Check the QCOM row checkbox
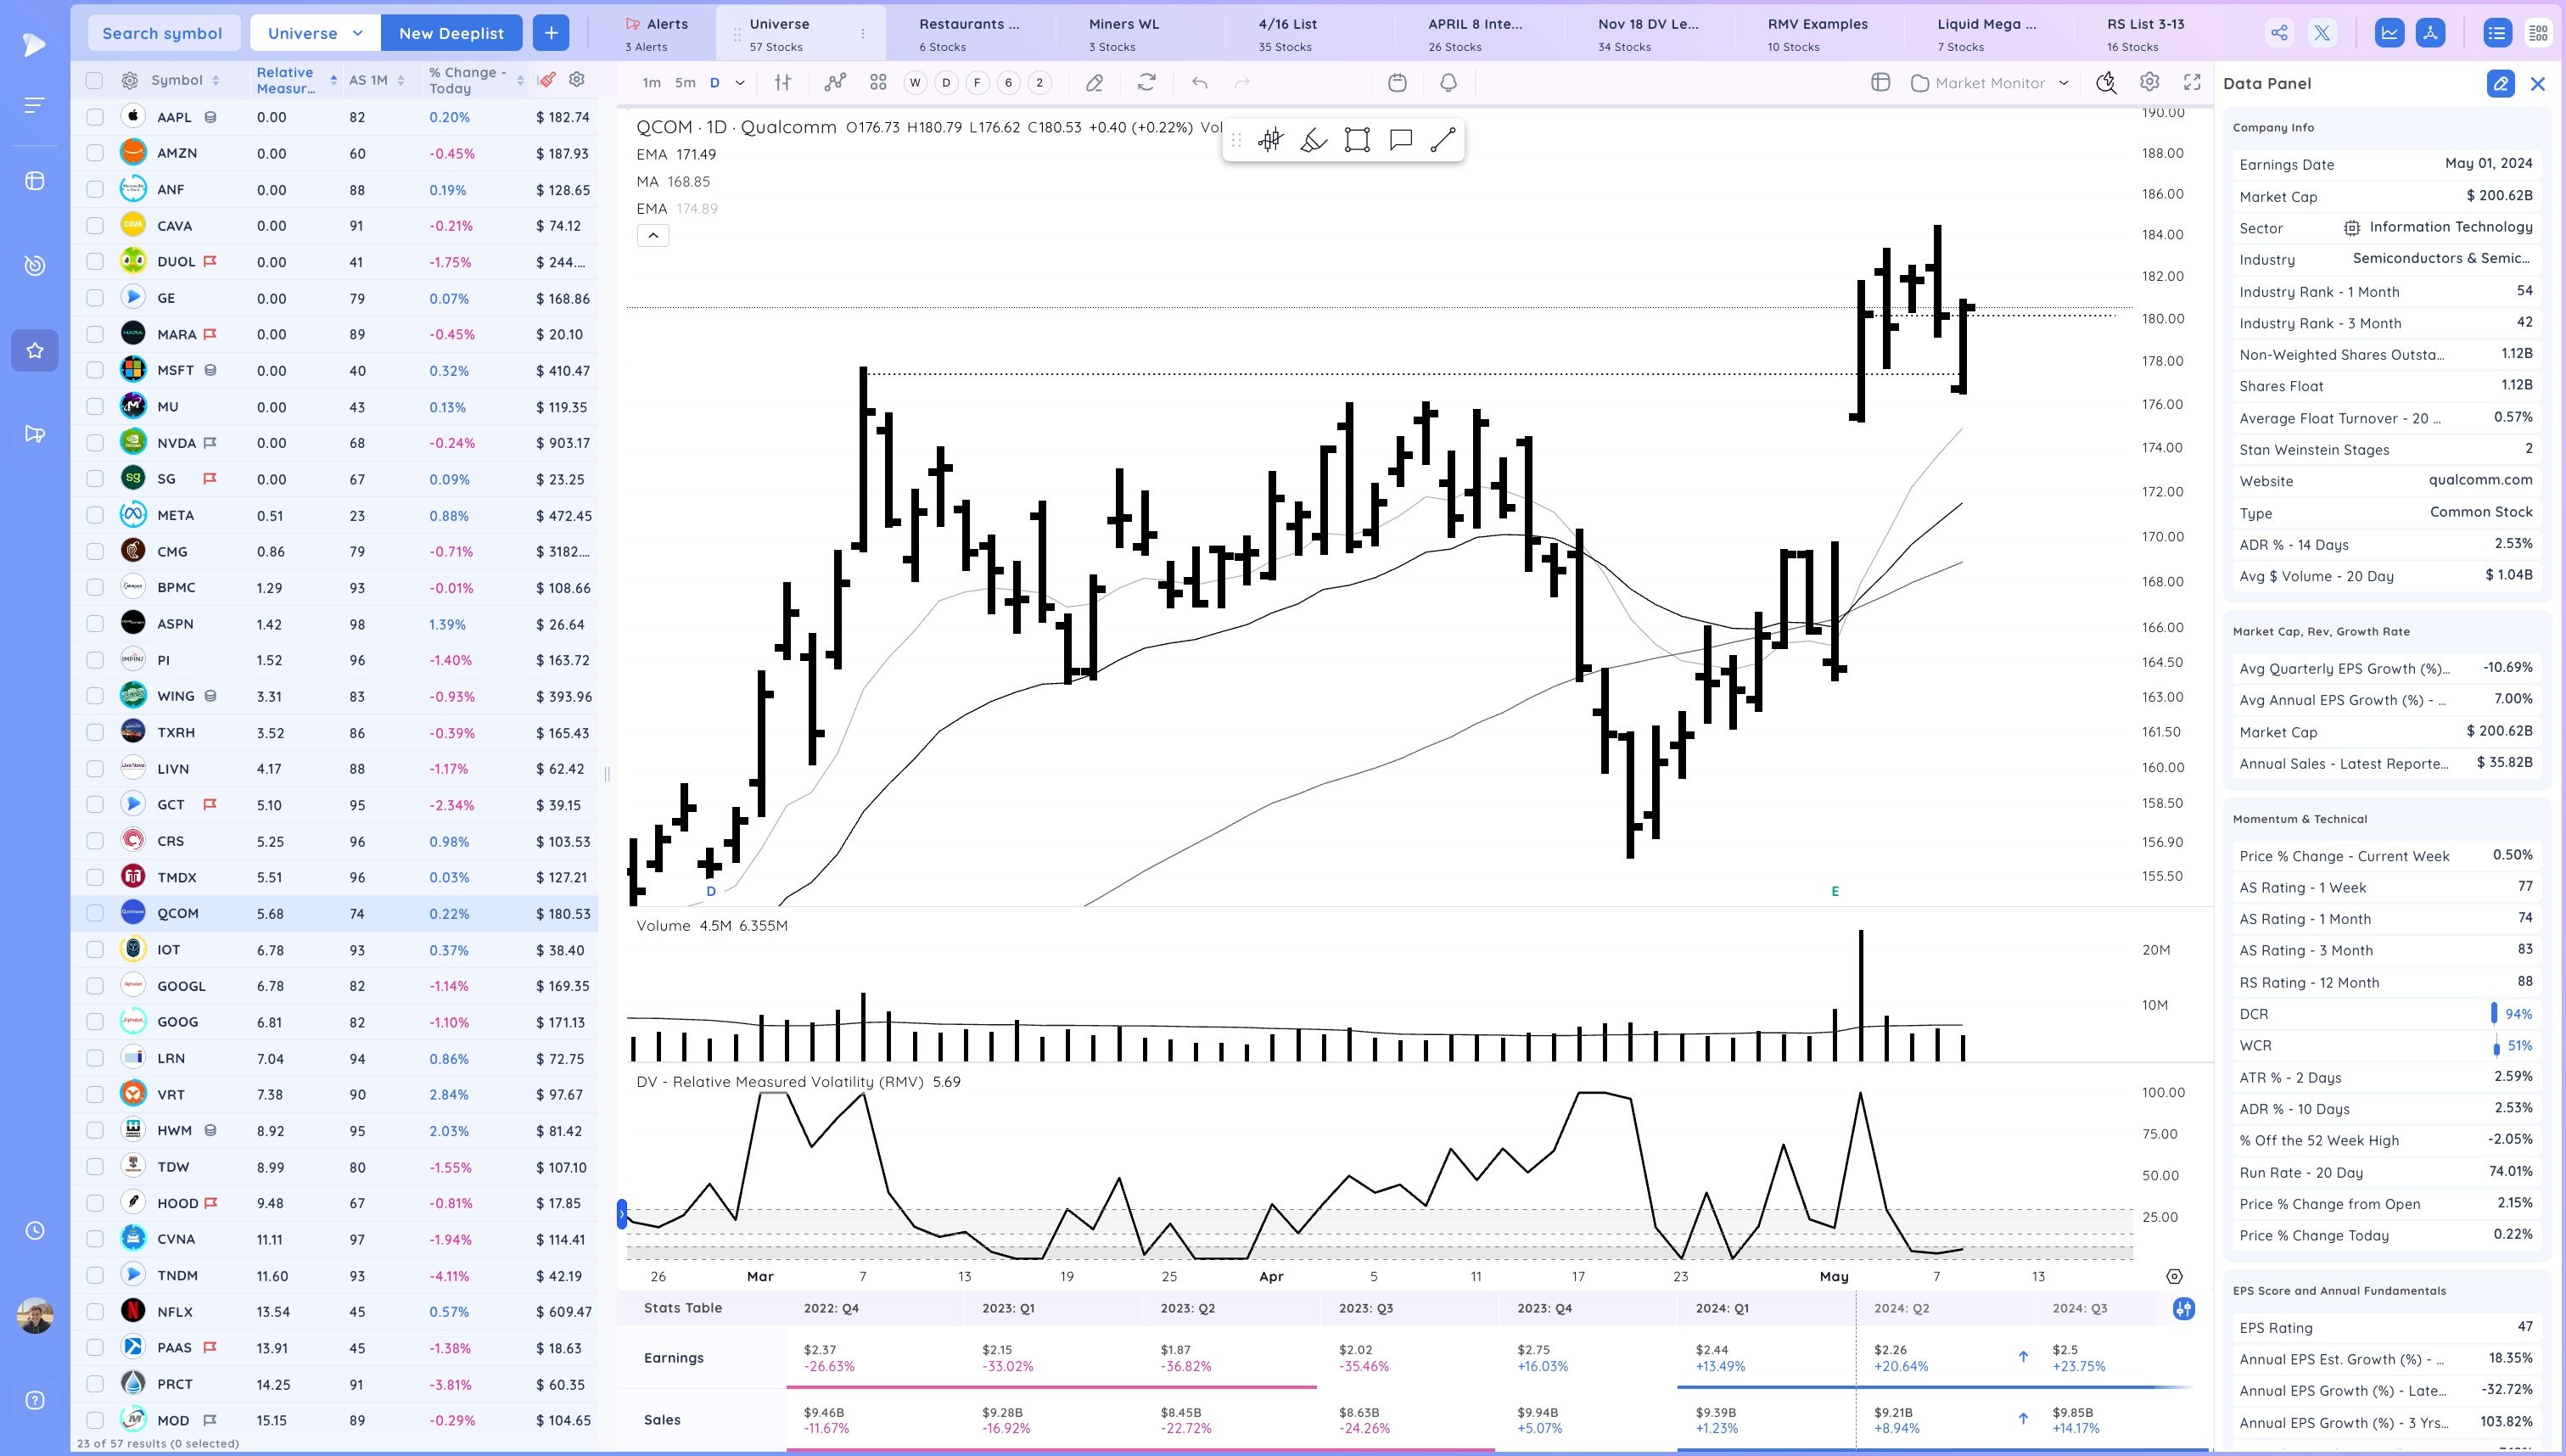This screenshot has height=1456, width=2566. point(95,913)
